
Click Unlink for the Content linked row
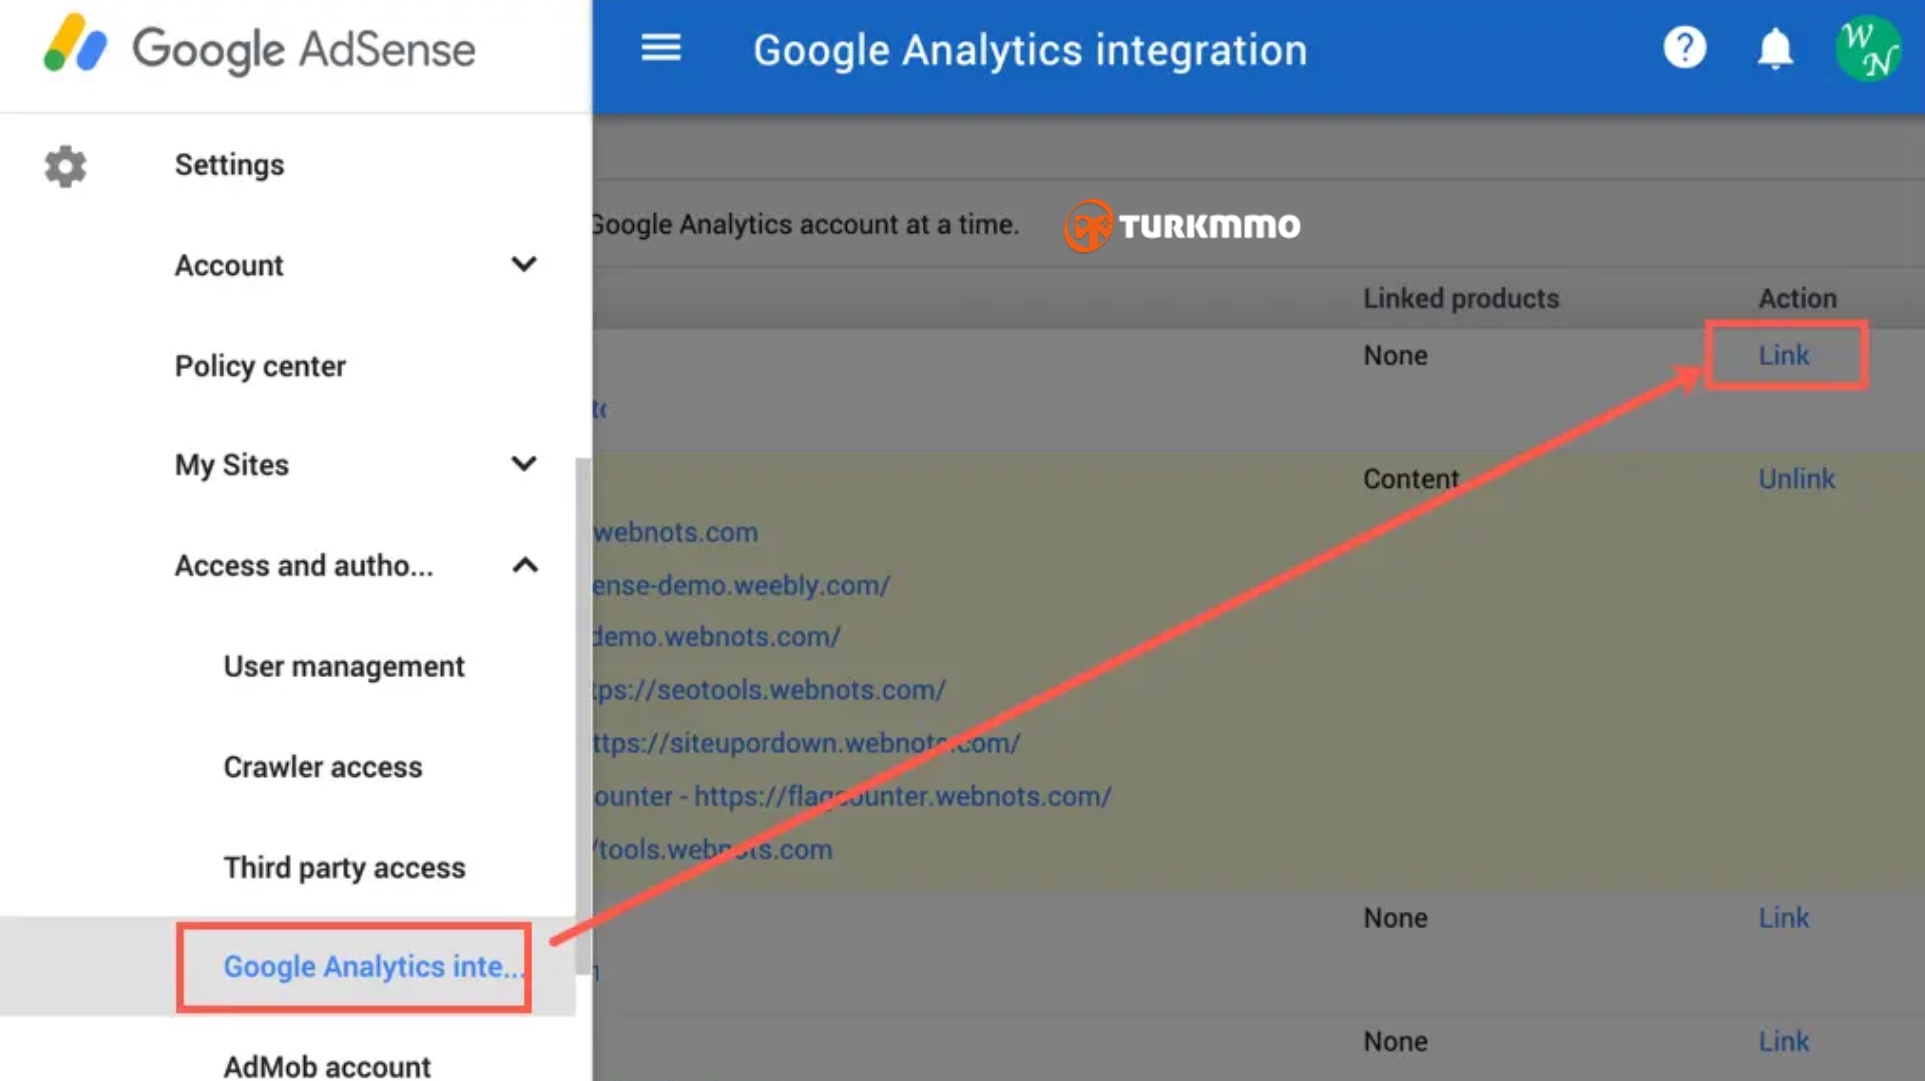1797,479
